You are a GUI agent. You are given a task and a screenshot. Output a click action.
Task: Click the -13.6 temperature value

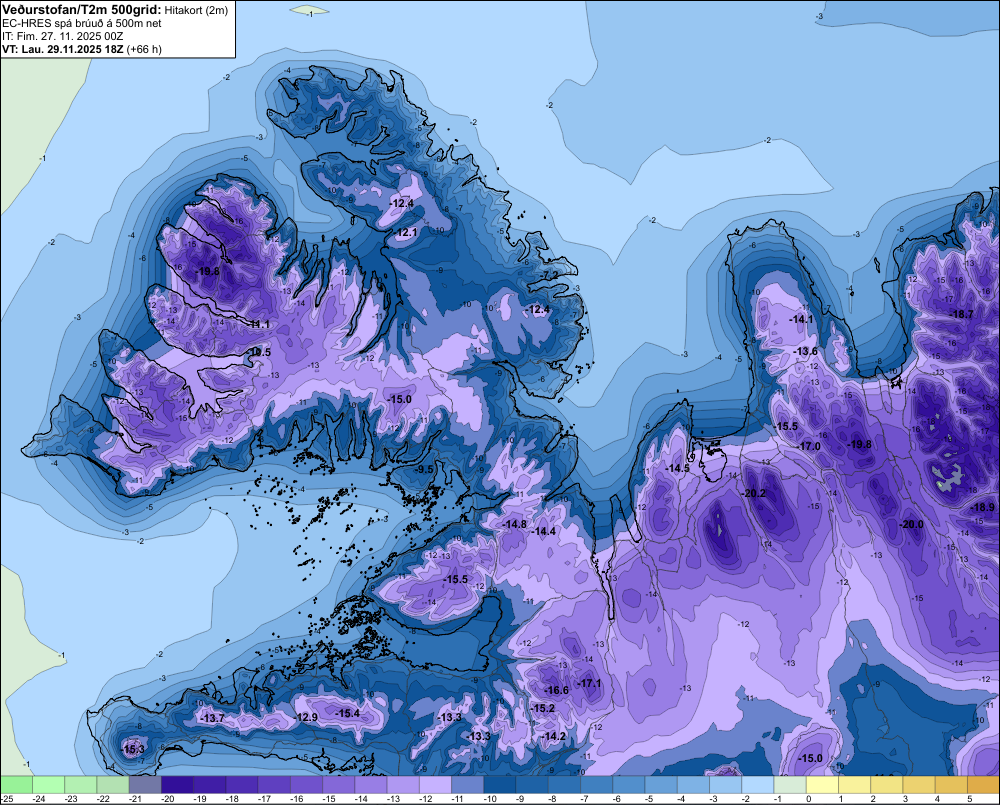(805, 351)
